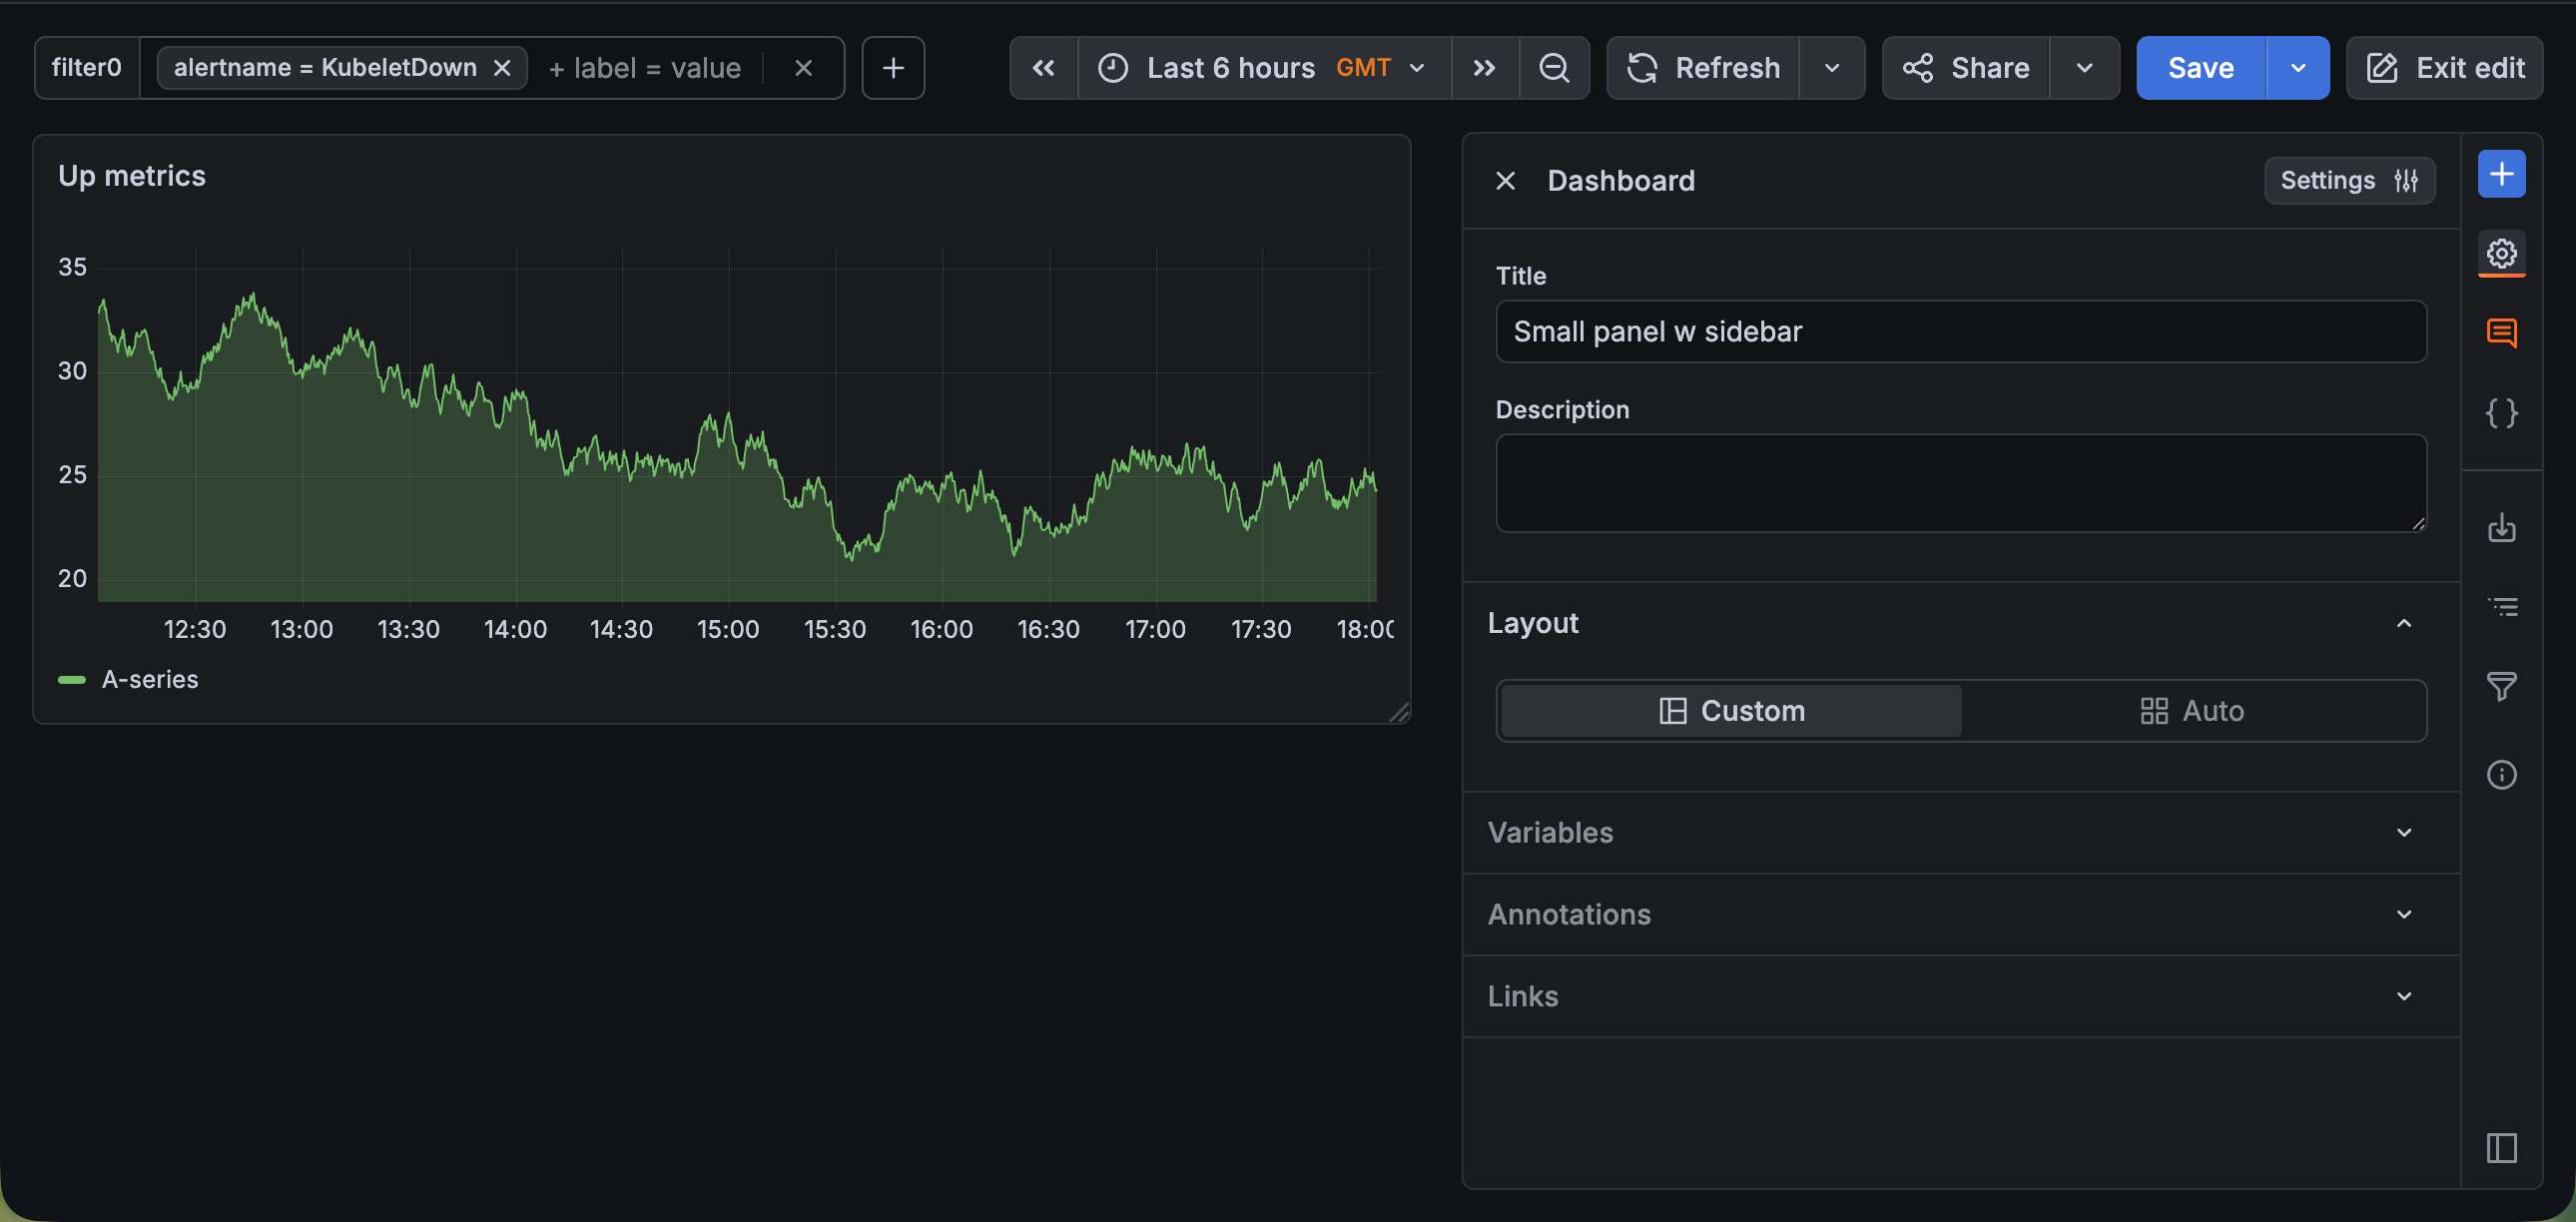Expand the Annotations section
2576x1222 pixels.
[x=1958, y=914]
